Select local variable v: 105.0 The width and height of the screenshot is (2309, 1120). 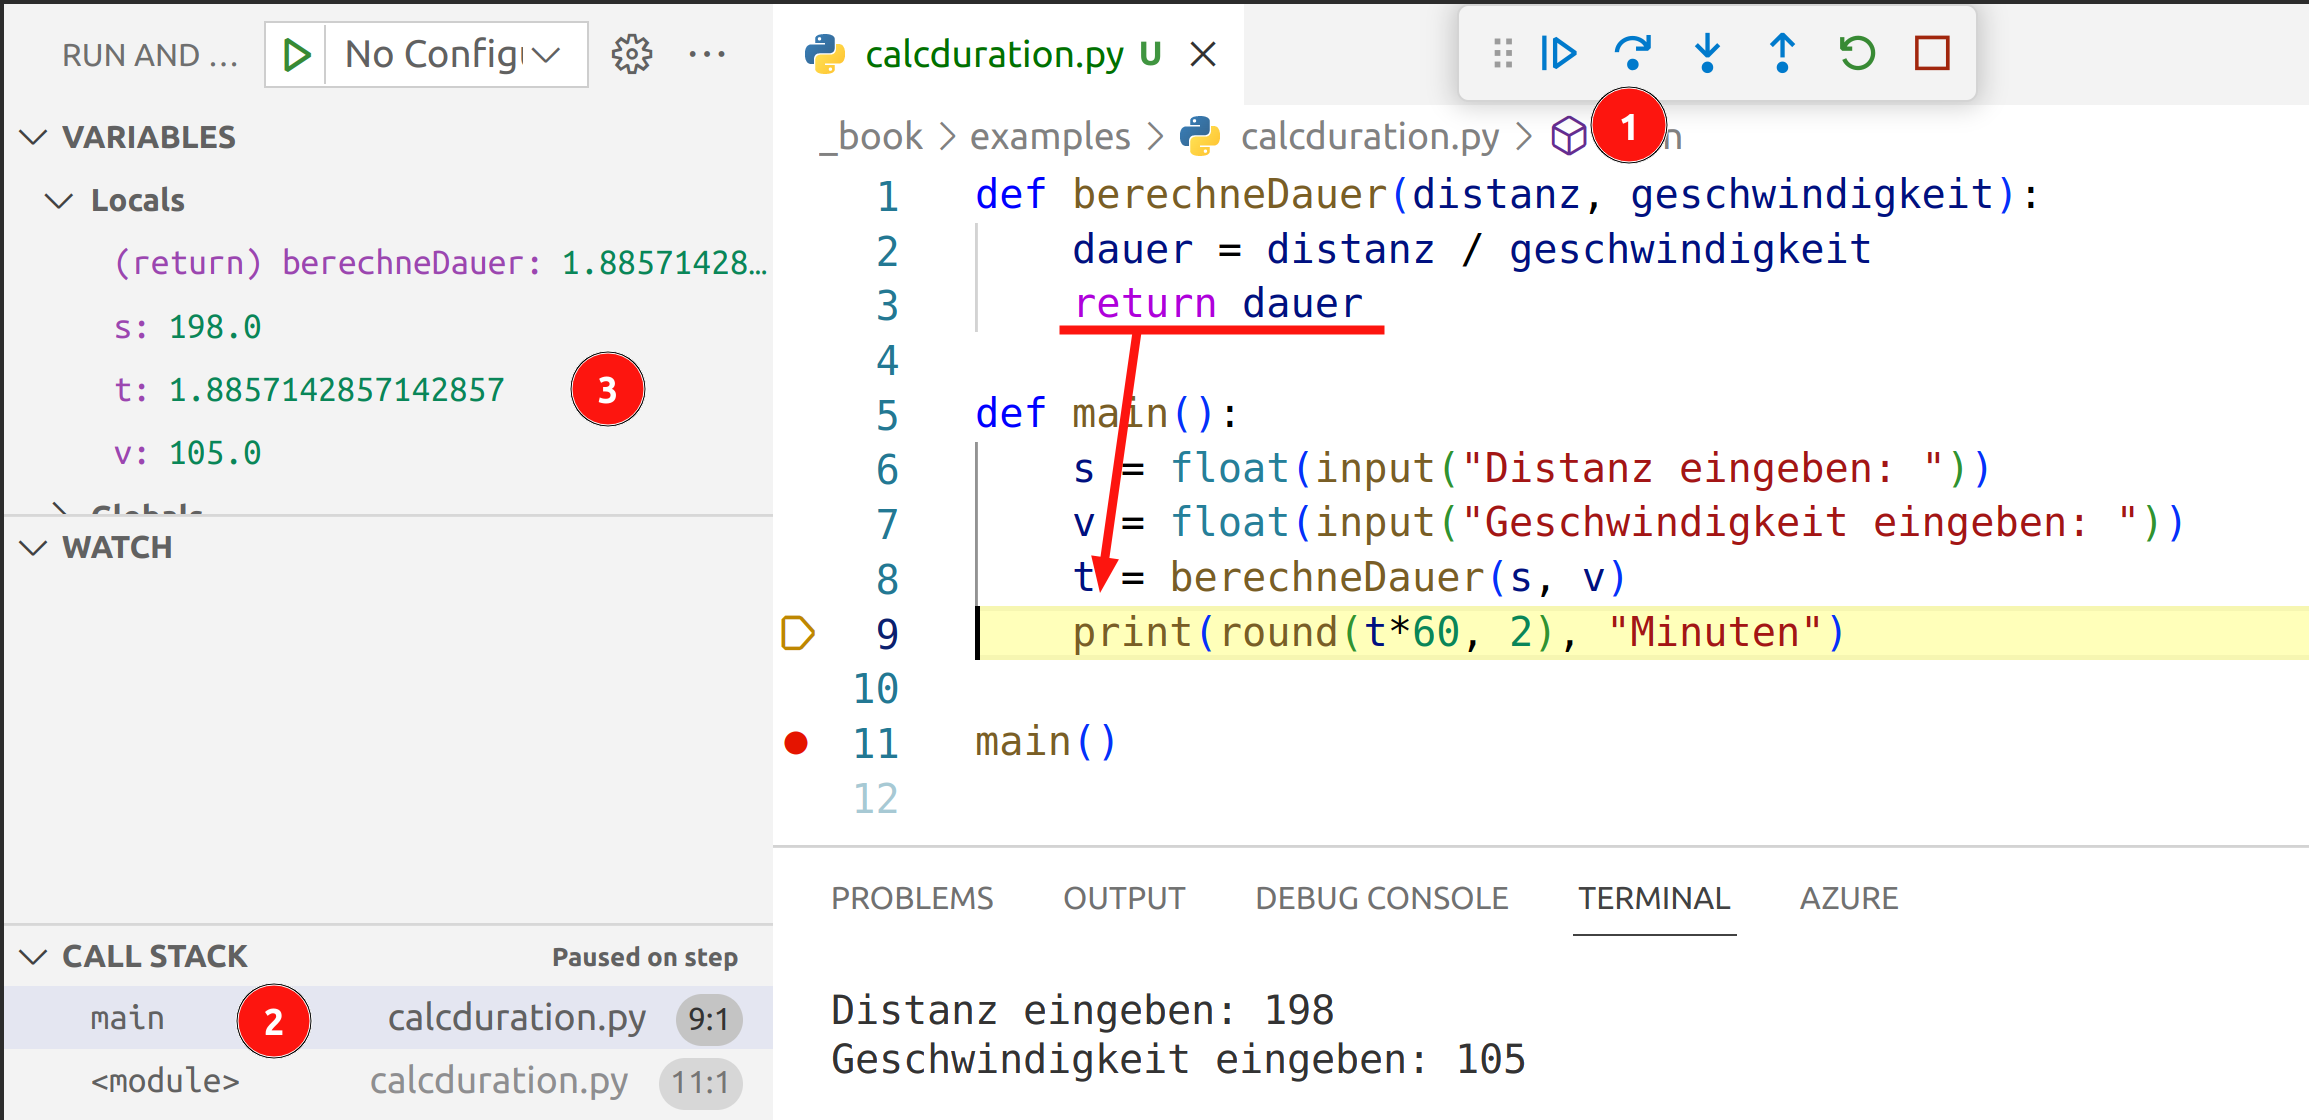tap(187, 453)
